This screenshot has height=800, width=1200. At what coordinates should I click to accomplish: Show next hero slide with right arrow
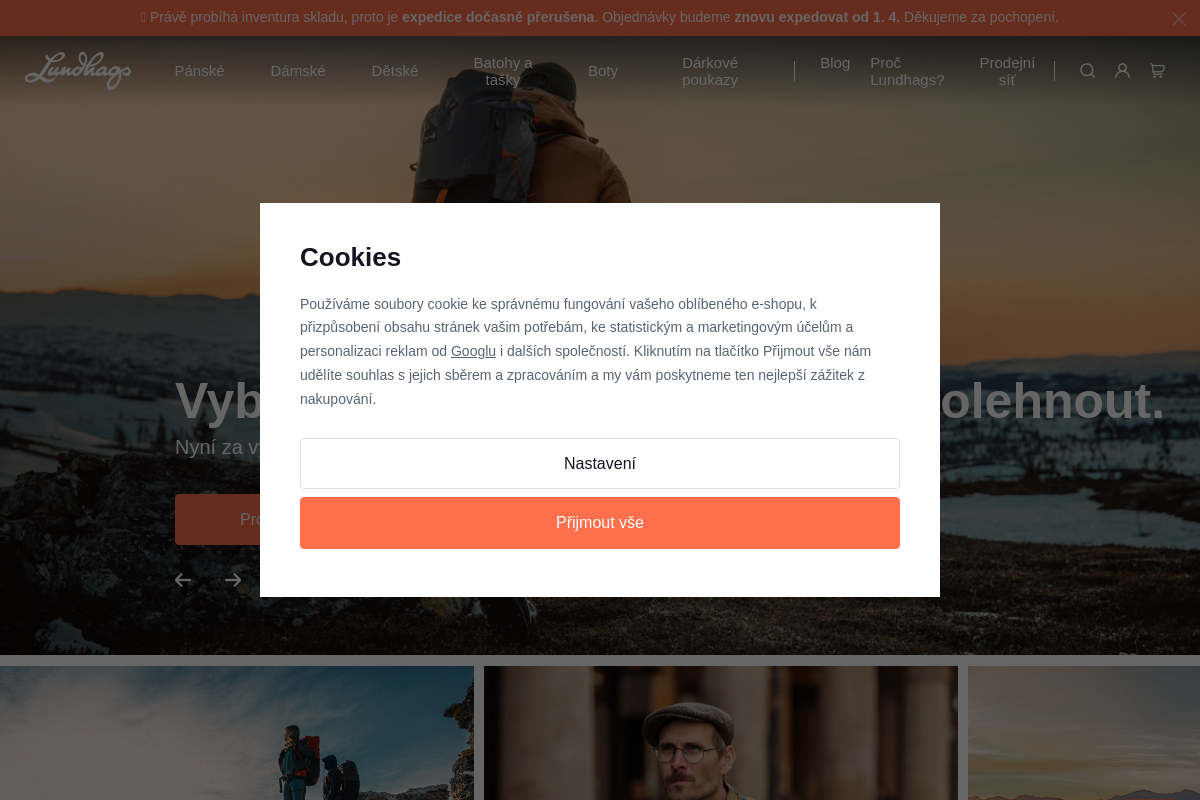(233, 580)
